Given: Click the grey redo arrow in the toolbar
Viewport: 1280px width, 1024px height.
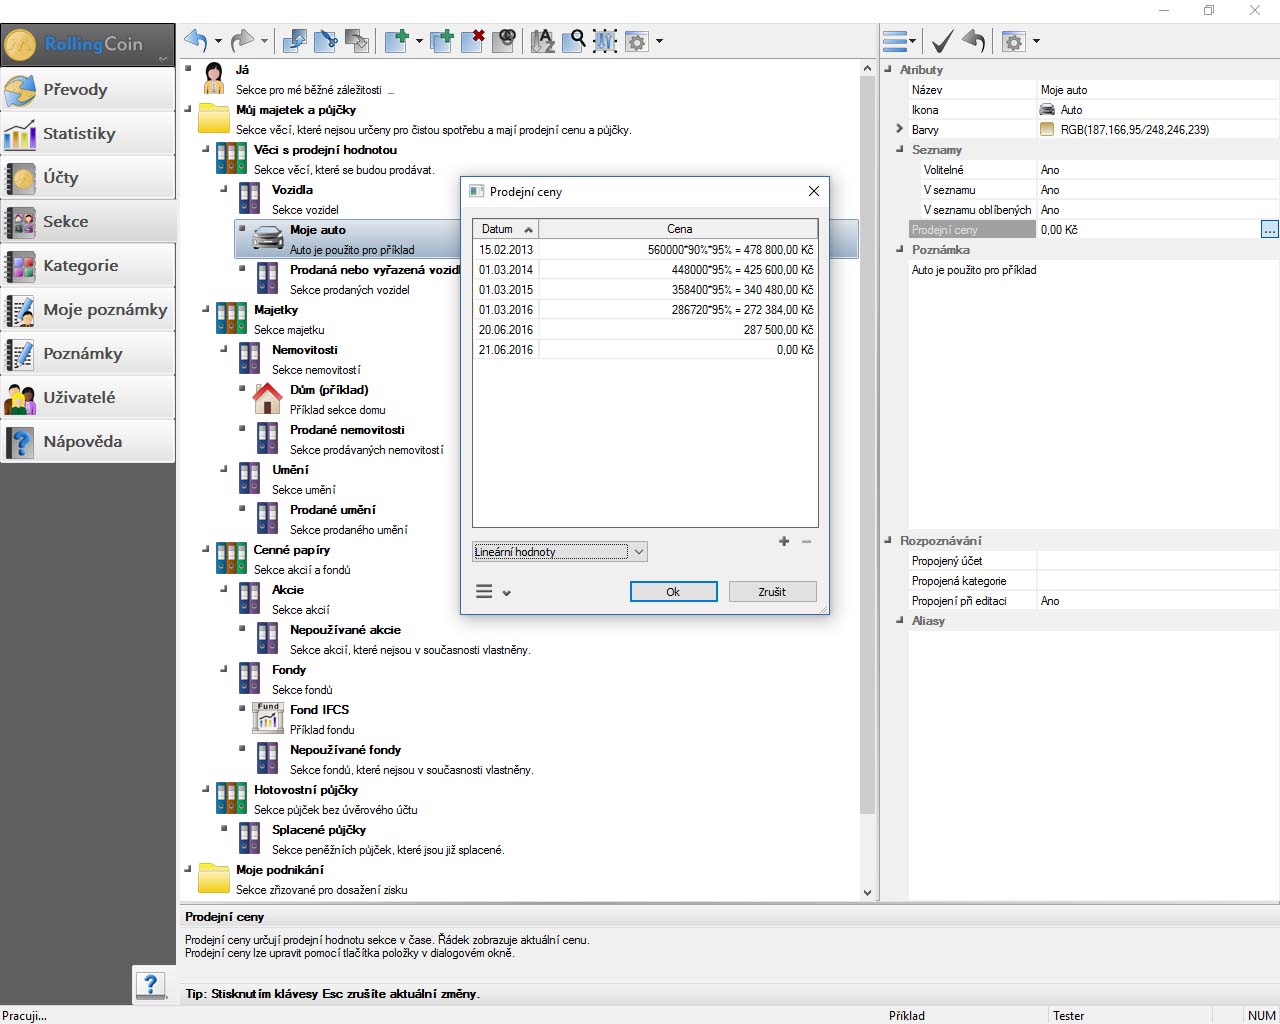Looking at the screenshot, I should [x=241, y=41].
